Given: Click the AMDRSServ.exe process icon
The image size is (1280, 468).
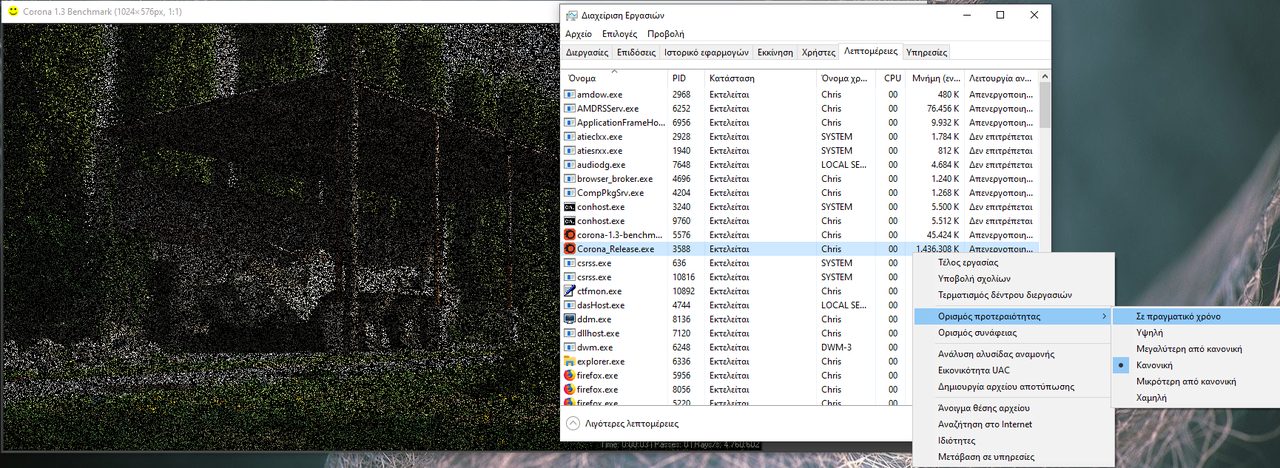Looking at the screenshot, I should tap(569, 109).
